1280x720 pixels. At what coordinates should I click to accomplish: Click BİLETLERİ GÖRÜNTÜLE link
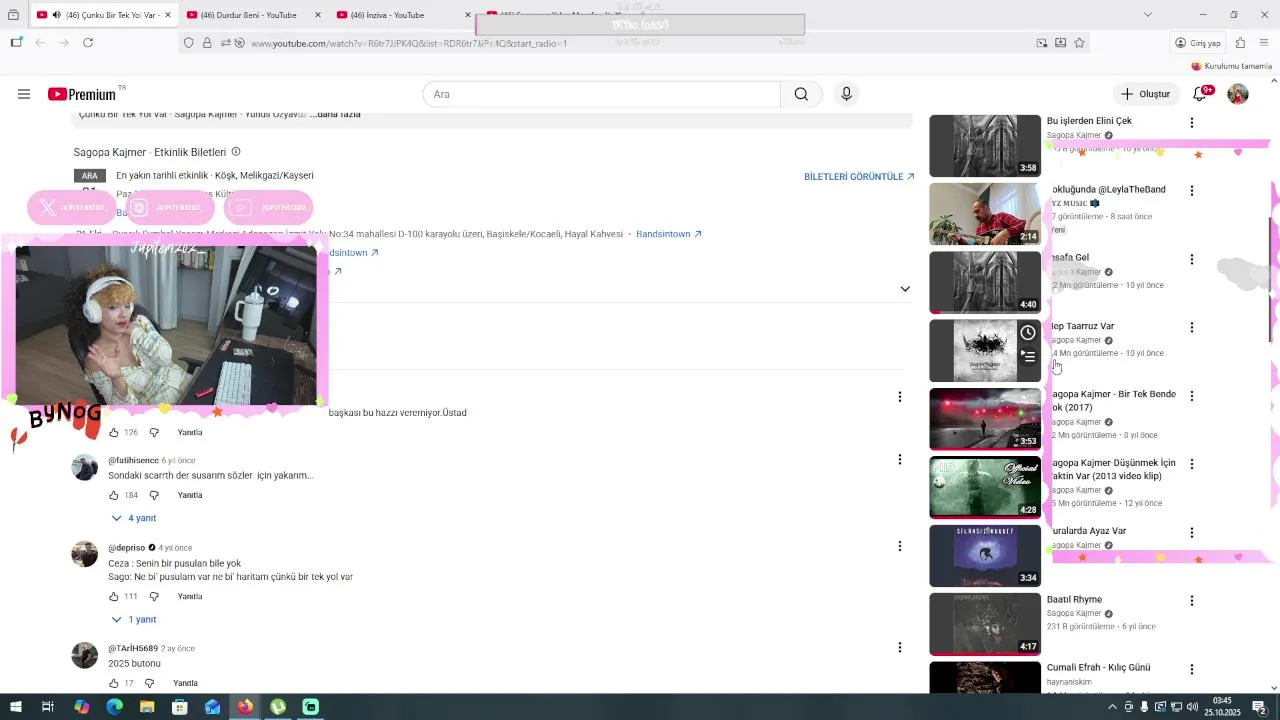point(859,177)
